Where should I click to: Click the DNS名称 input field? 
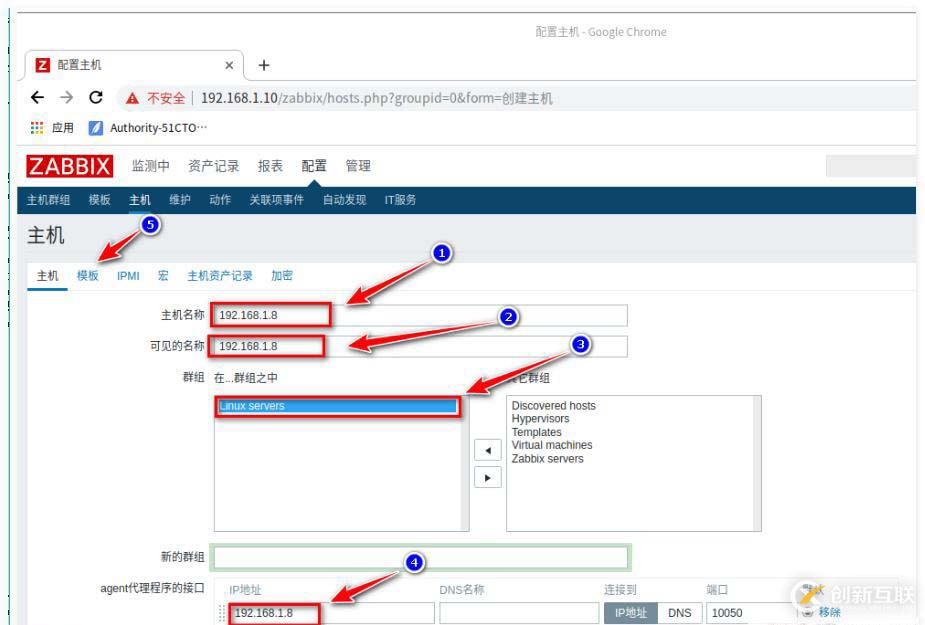click(519, 613)
